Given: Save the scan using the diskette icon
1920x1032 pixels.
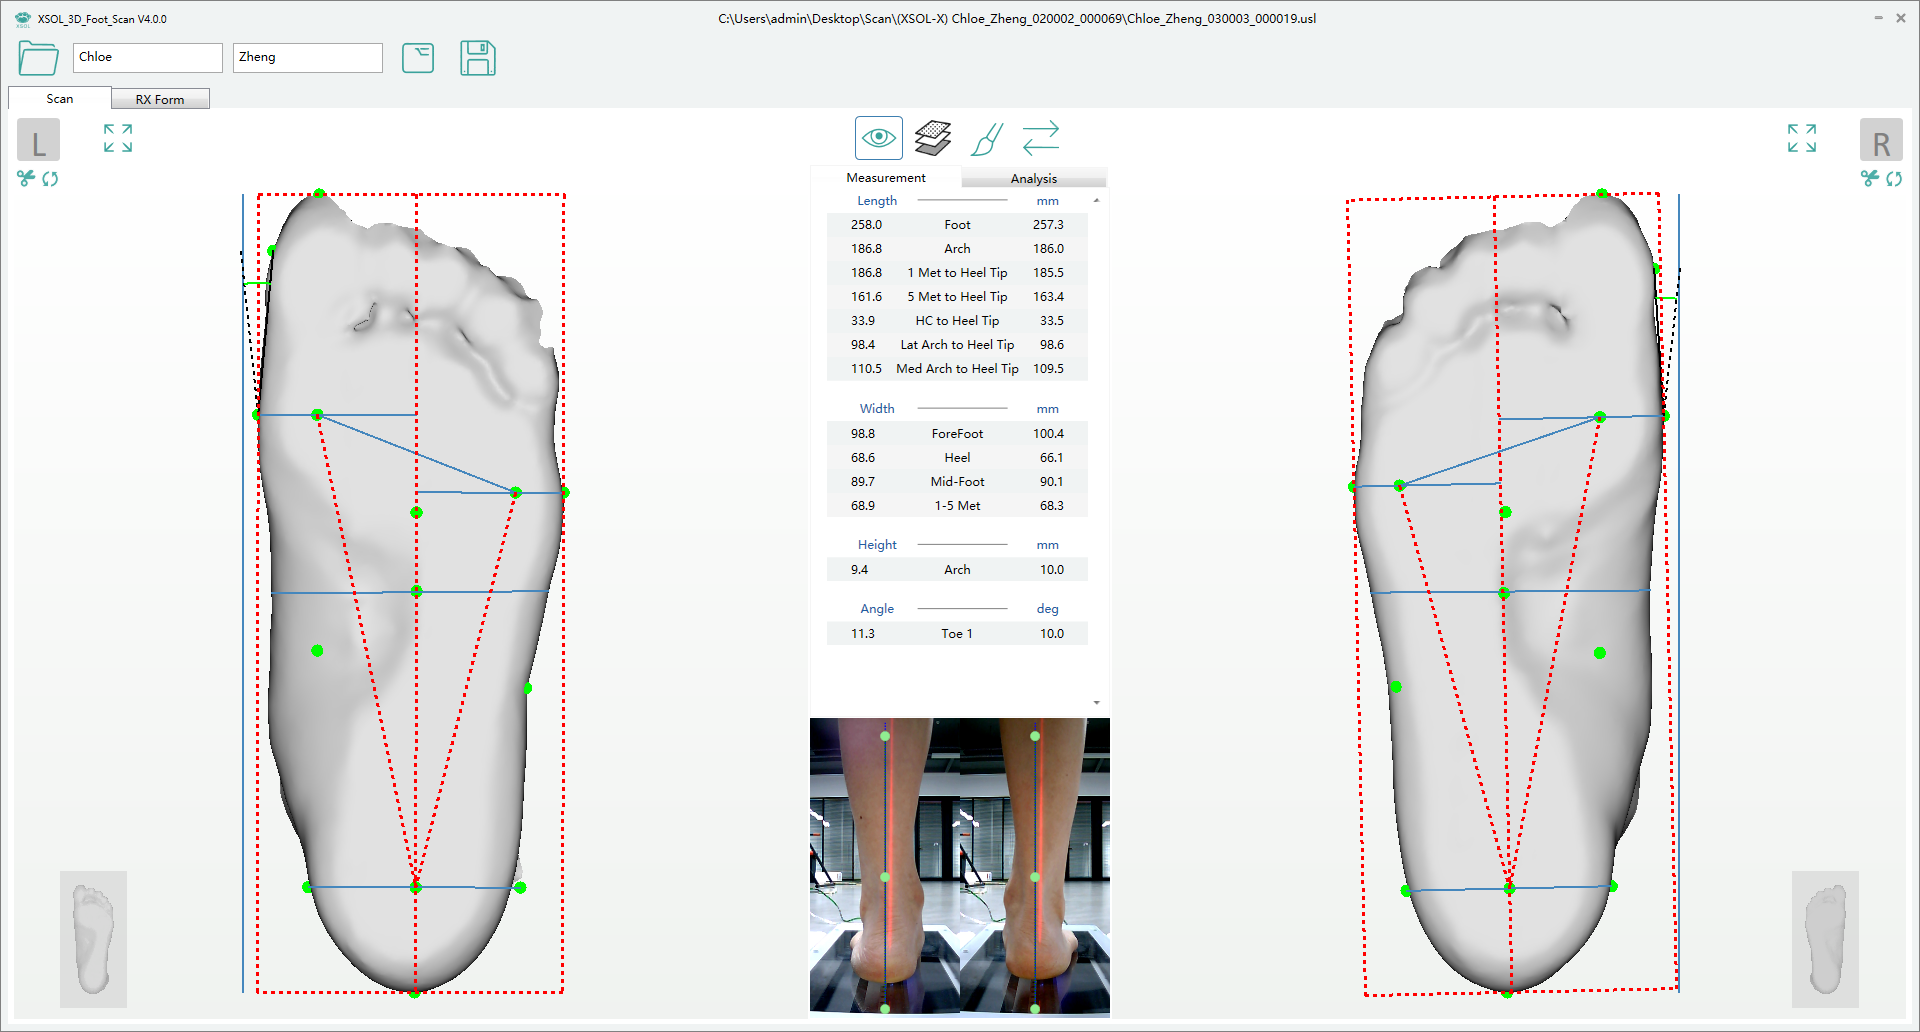Looking at the screenshot, I should [x=478, y=59].
